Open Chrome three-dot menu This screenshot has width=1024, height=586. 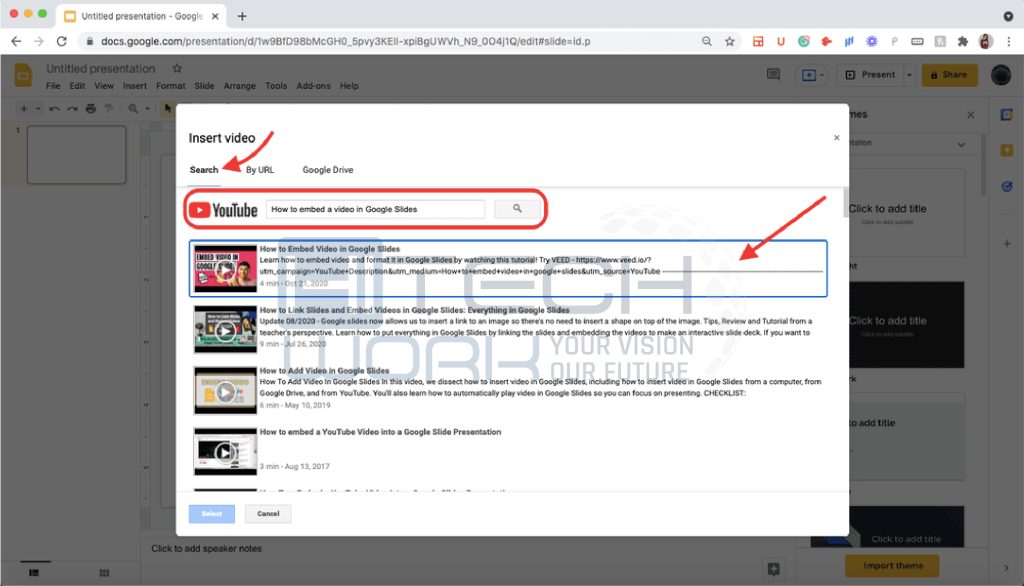coord(1009,41)
